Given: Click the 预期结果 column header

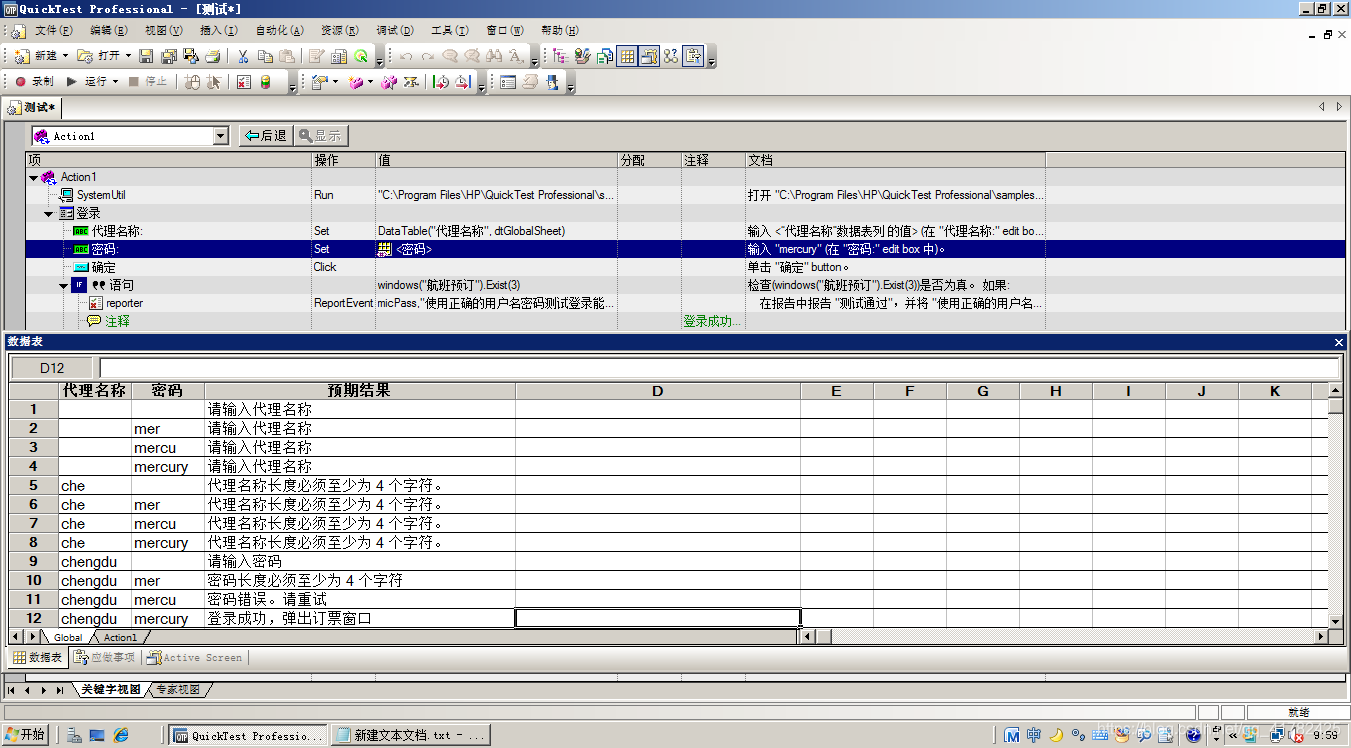Looking at the screenshot, I should [359, 391].
